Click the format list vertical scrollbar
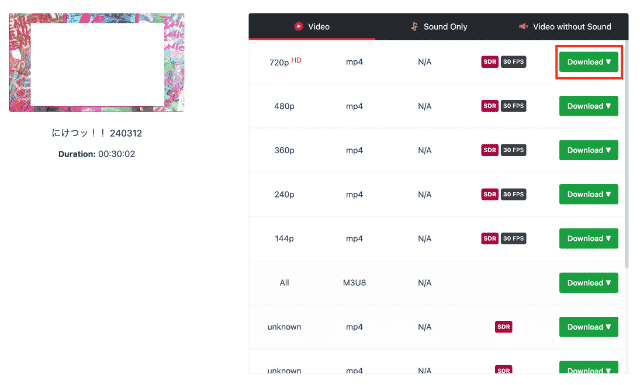 point(627,153)
